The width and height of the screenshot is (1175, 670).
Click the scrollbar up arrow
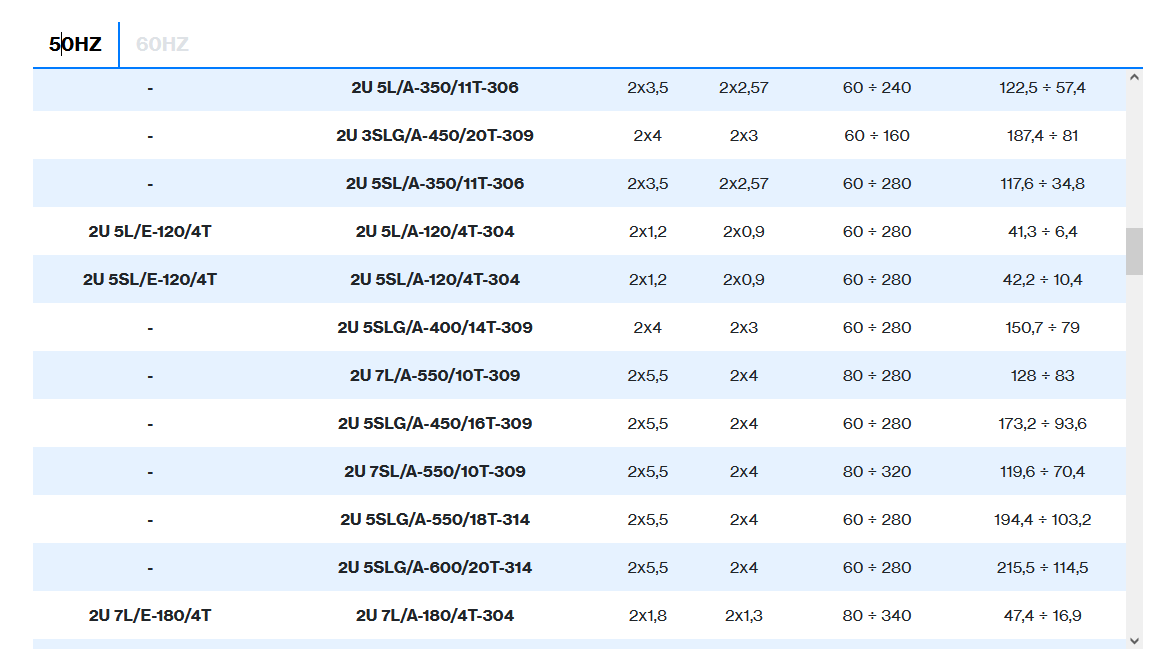click(x=1134, y=77)
